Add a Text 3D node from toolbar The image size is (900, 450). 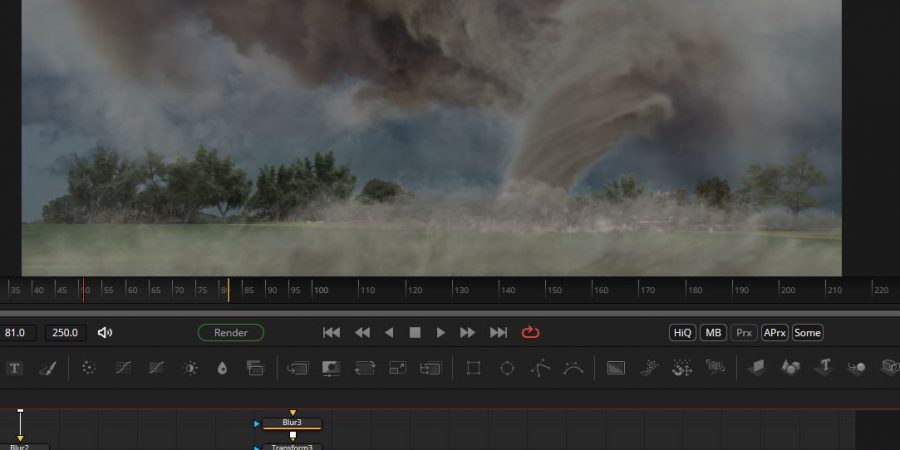pos(824,368)
